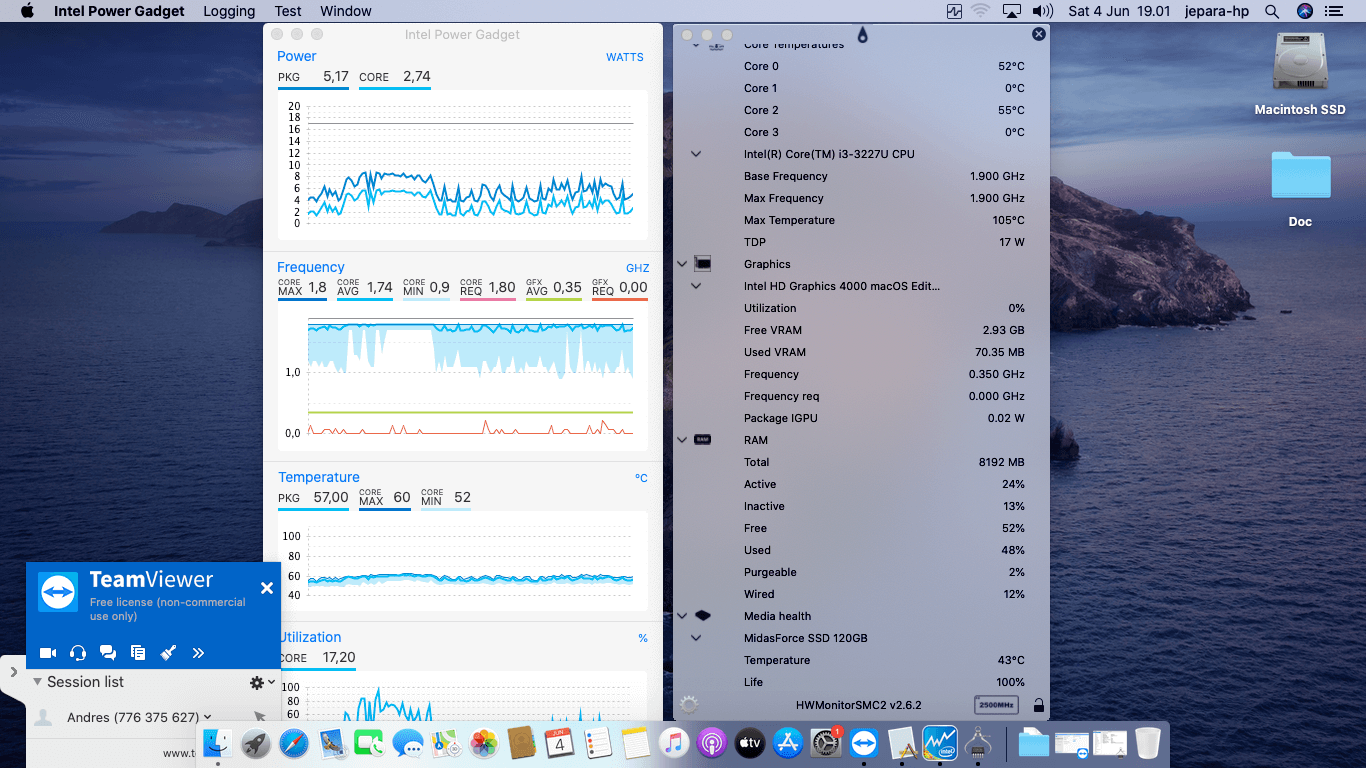Click the HWMonitorSMC2 droplet pin icon
1366x768 pixels.
pyautogui.click(x=862, y=34)
